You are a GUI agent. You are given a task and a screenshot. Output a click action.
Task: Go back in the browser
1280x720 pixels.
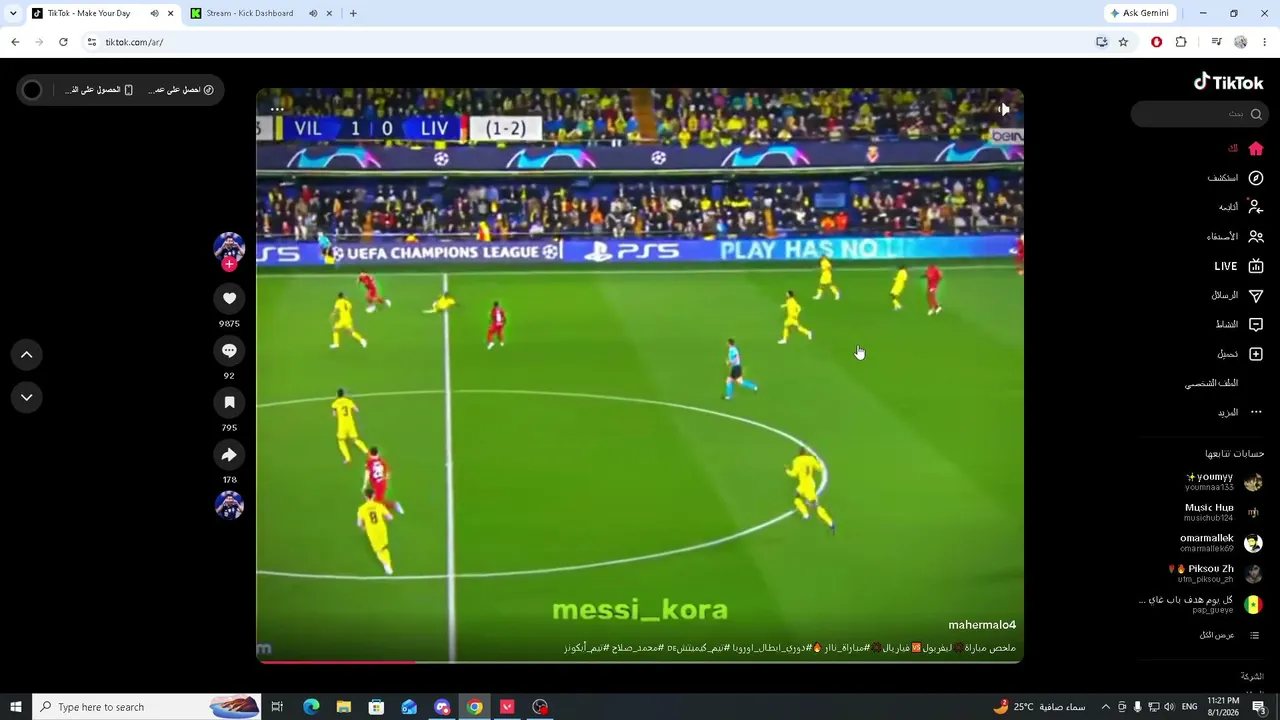click(15, 42)
